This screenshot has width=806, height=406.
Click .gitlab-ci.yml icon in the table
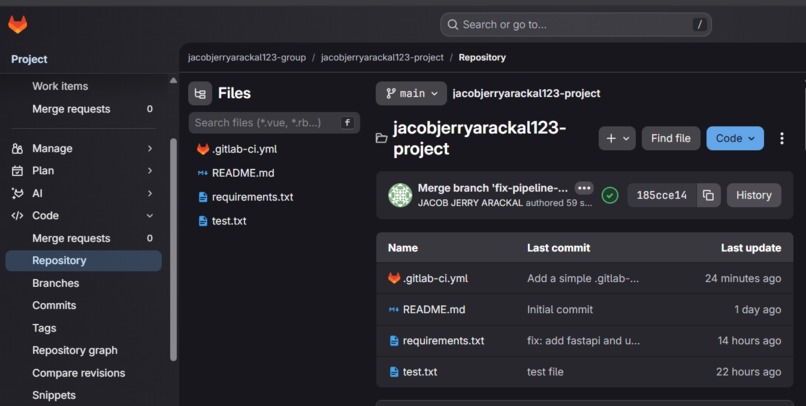394,278
